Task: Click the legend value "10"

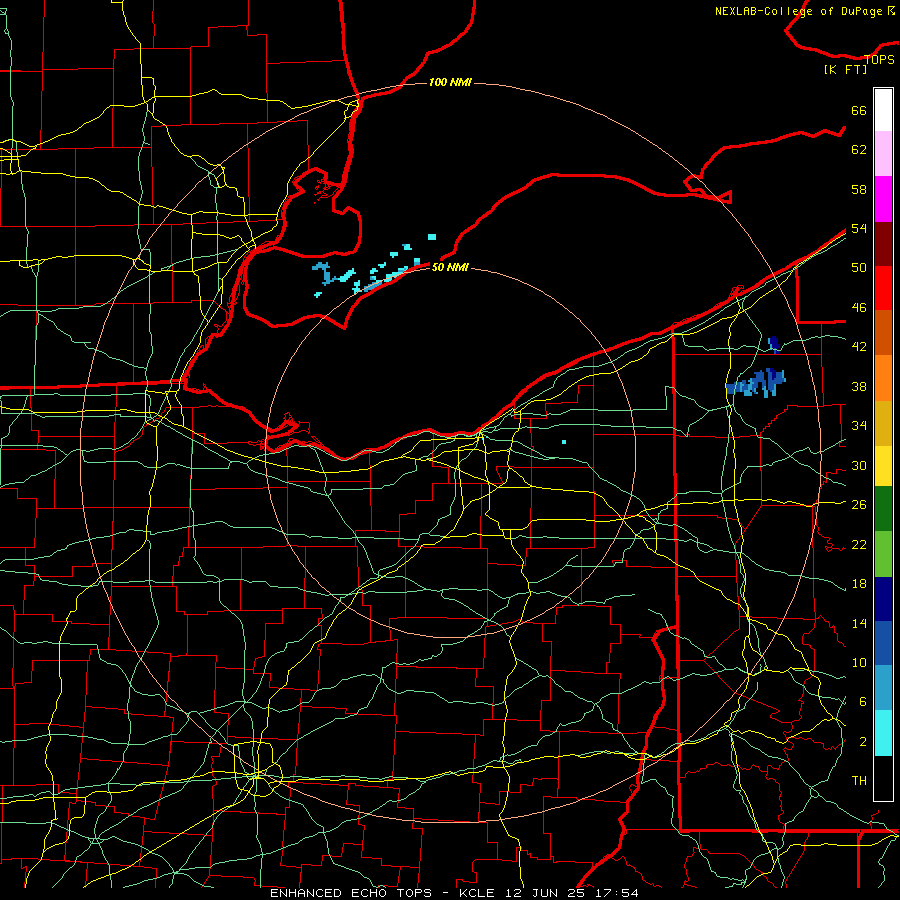Action: pos(859,662)
